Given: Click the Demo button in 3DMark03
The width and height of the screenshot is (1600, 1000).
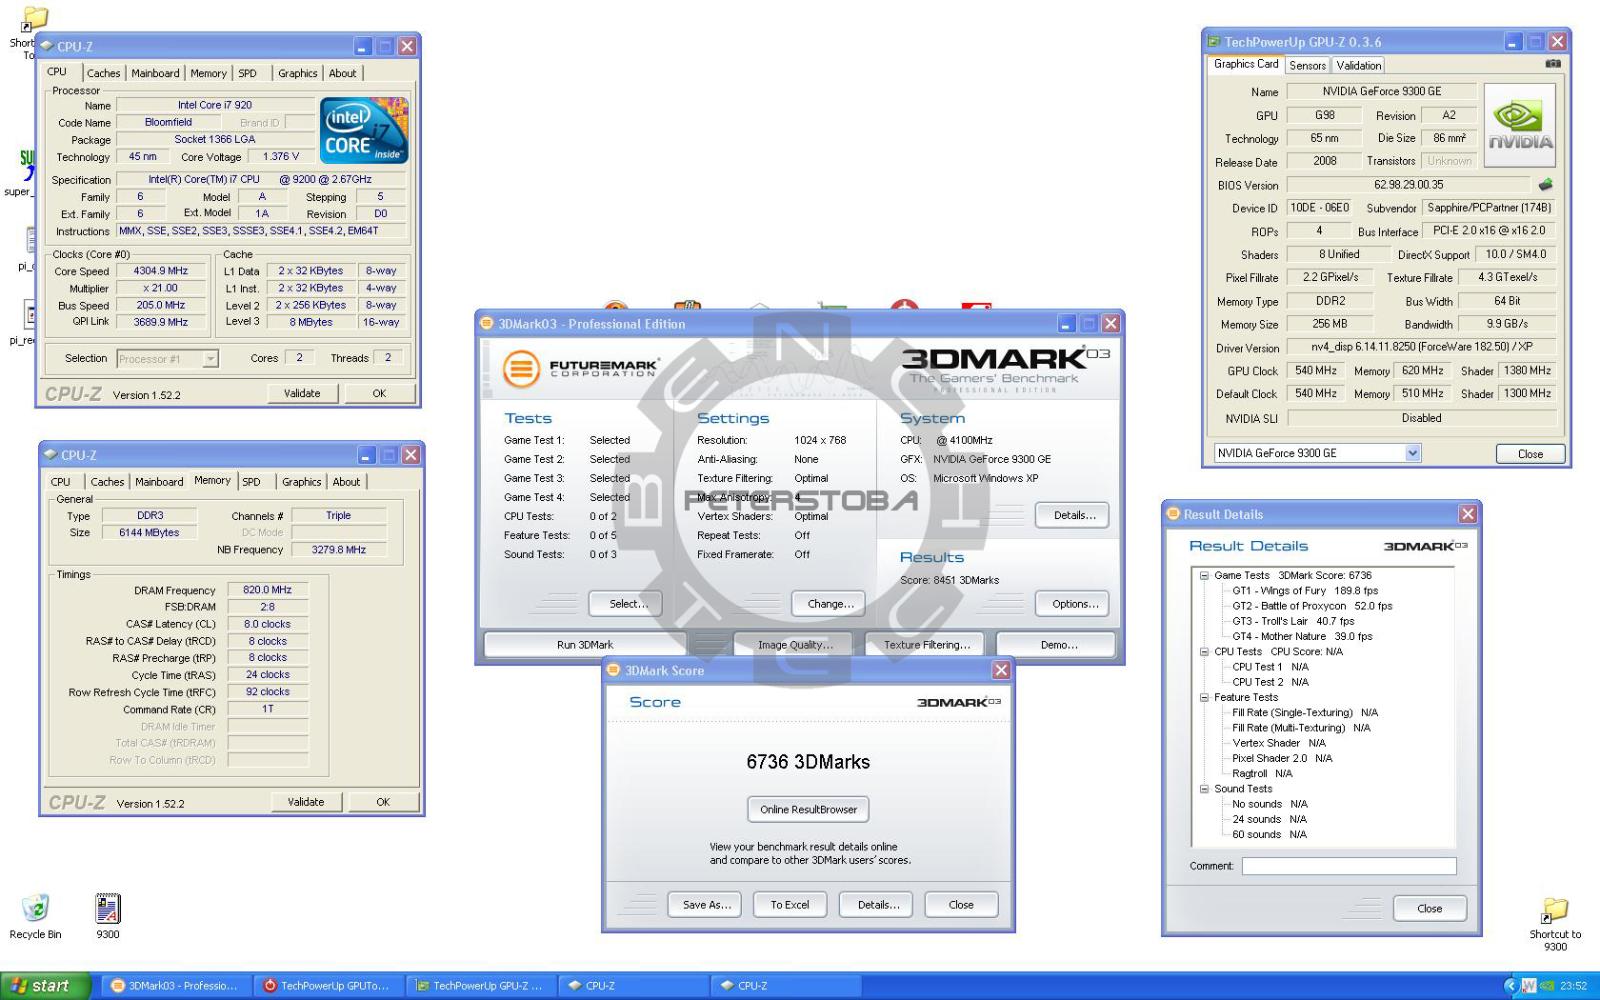Looking at the screenshot, I should [x=1058, y=645].
